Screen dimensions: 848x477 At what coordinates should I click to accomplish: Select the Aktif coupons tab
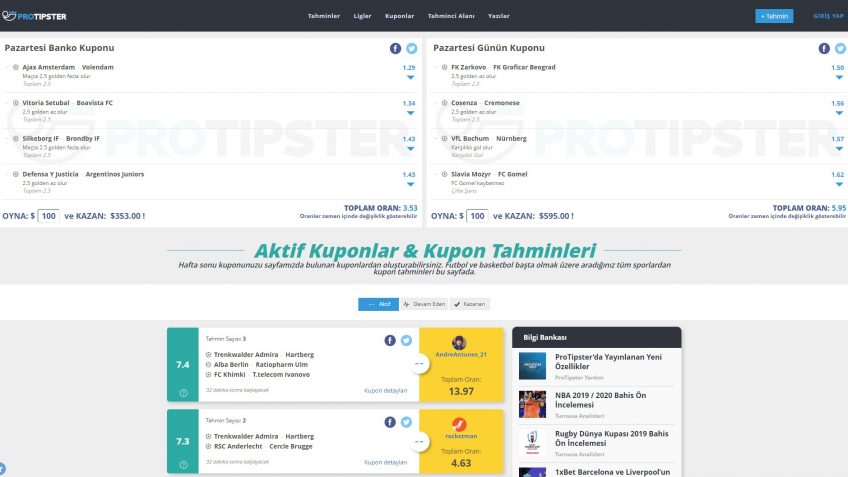[379, 304]
